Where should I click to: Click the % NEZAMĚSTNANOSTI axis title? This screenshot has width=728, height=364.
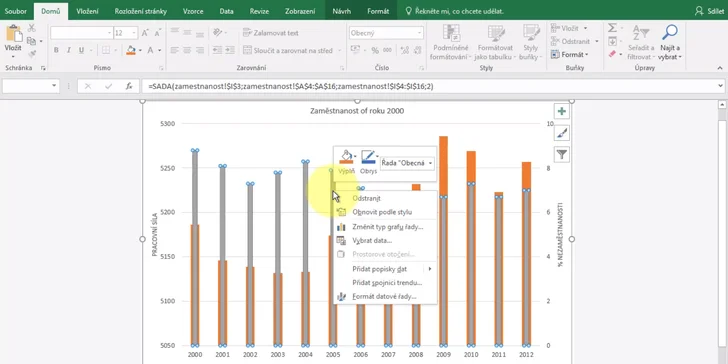pyautogui.click(x=560, y=234)
